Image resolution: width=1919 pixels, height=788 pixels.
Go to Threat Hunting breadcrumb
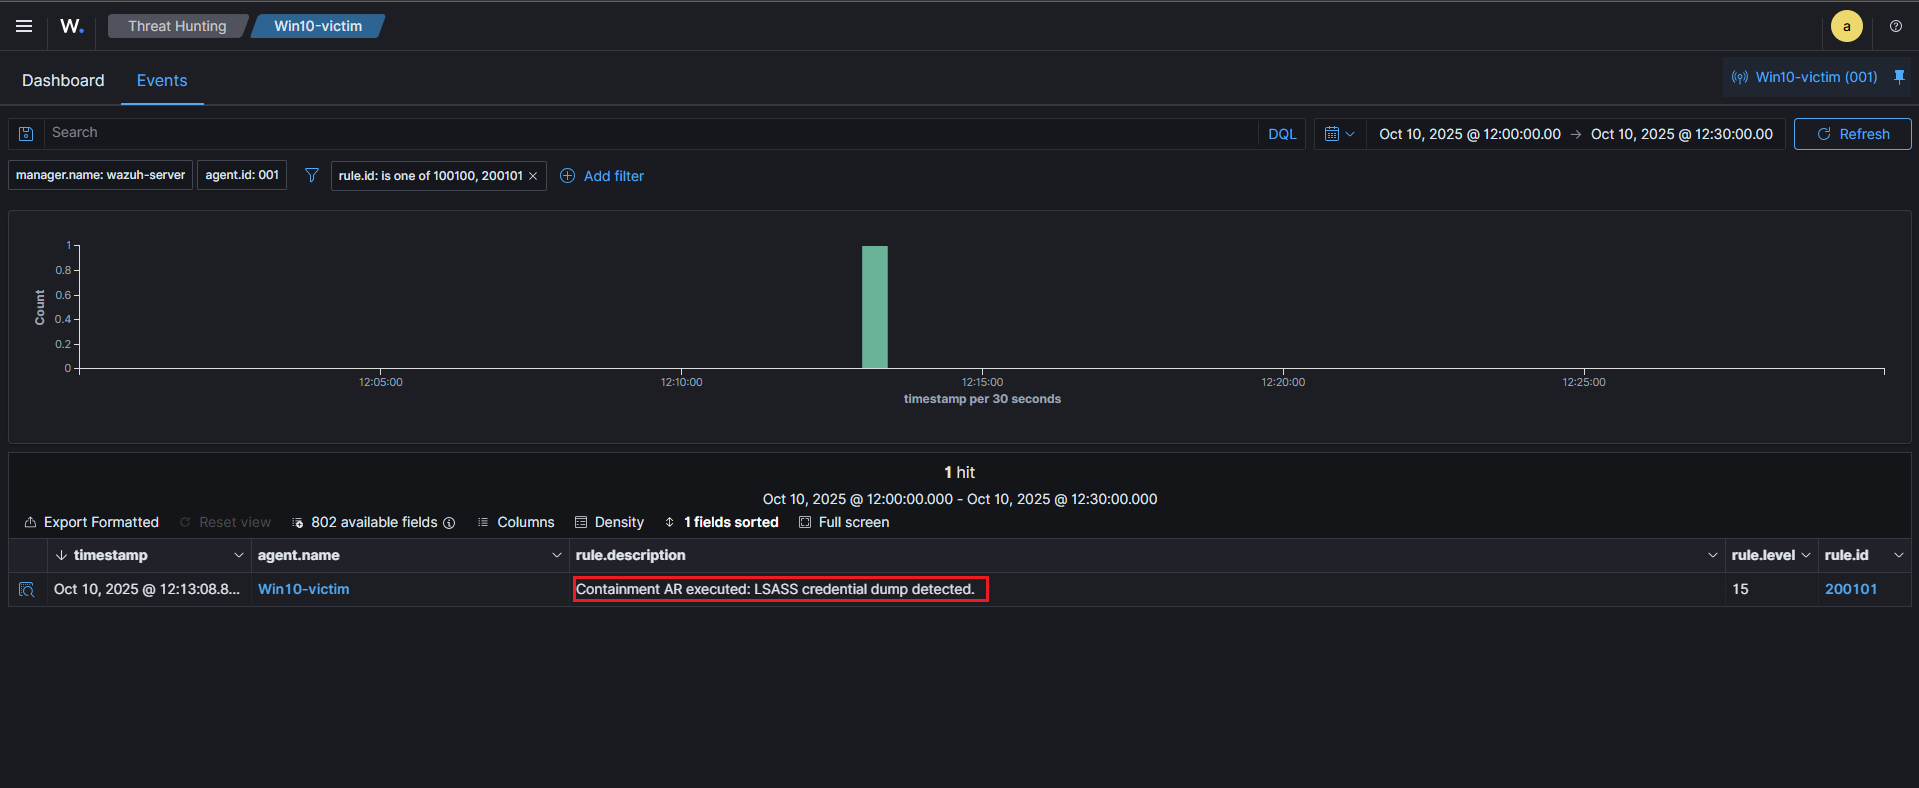[x=177, y=26]
